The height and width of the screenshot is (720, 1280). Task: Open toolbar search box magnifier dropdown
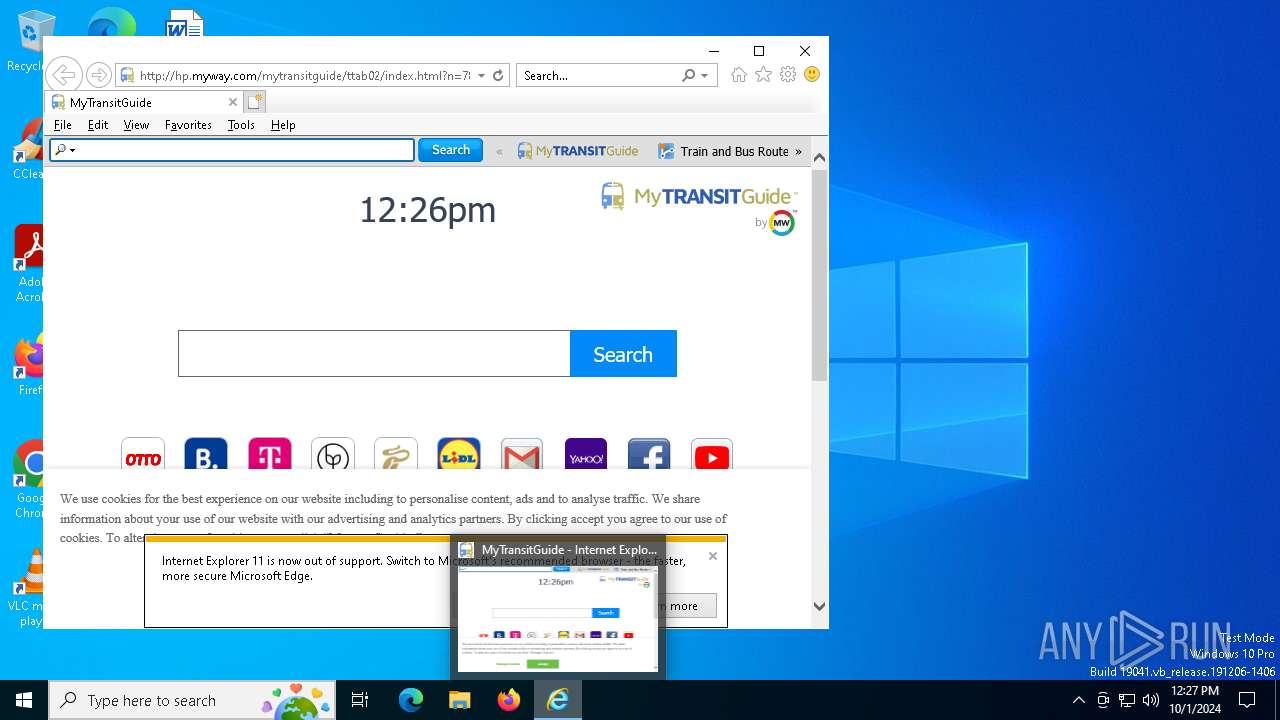tap(65, 150)
